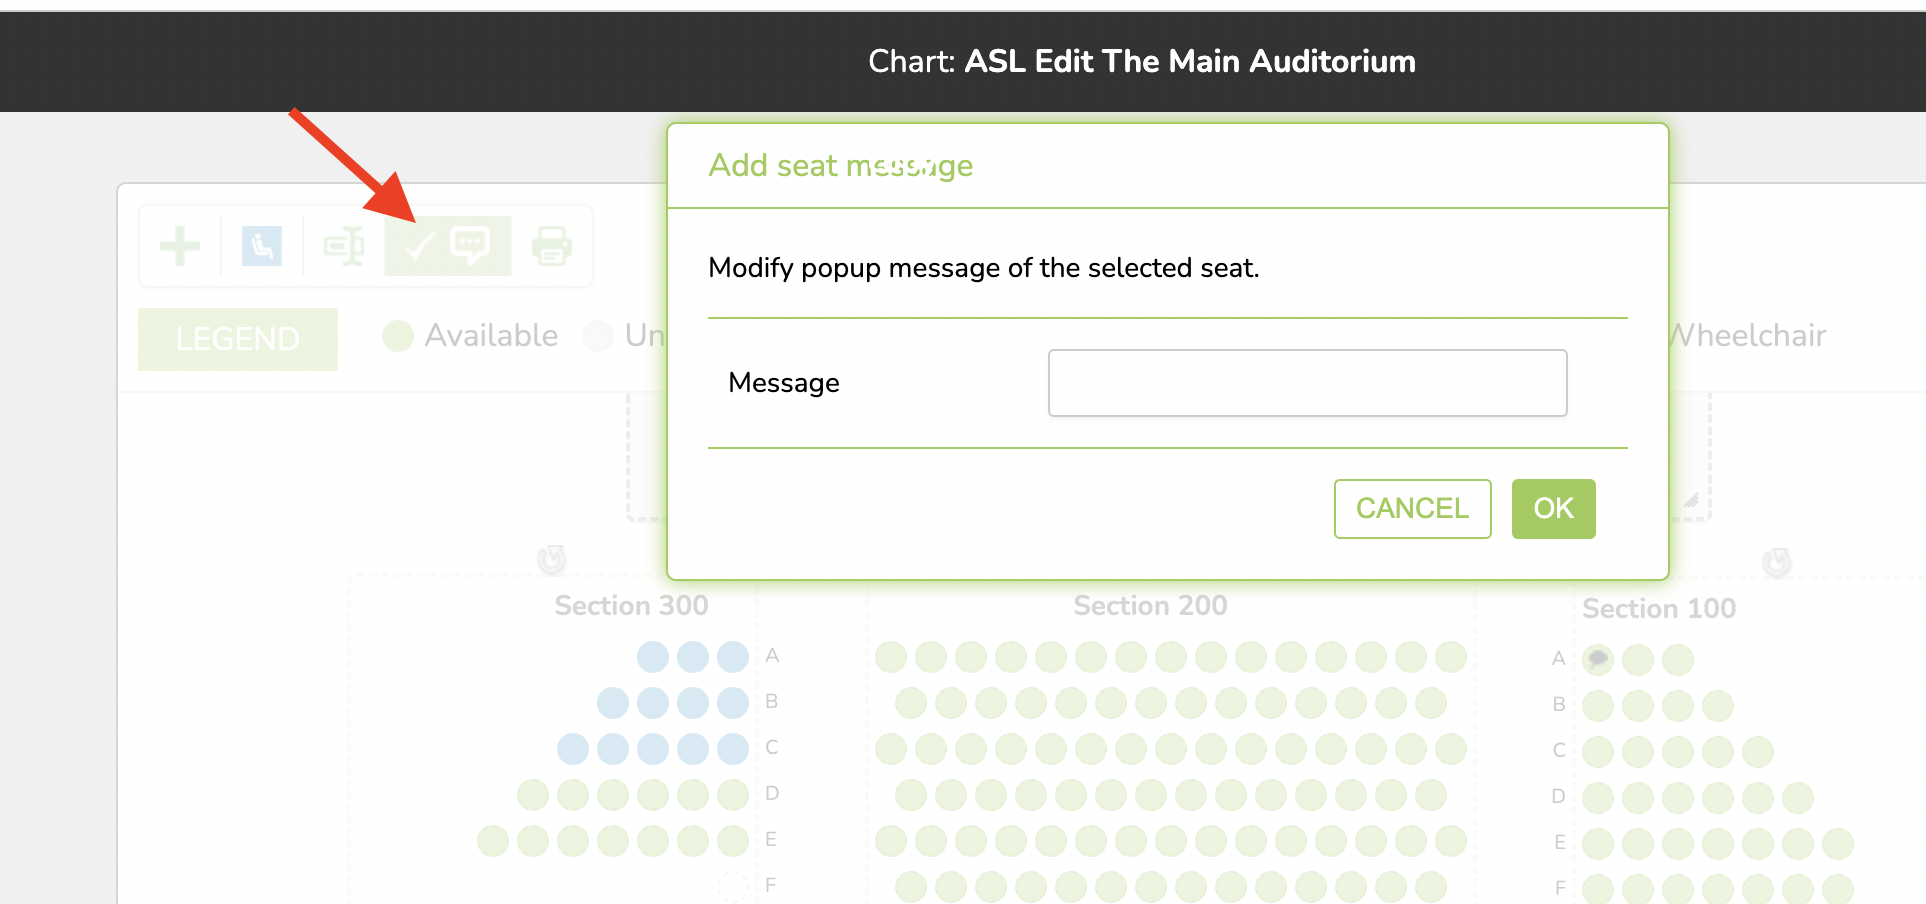Select the blue wheelchair seat tool
The image size is (1926, 904).
(x=262, y=246)
